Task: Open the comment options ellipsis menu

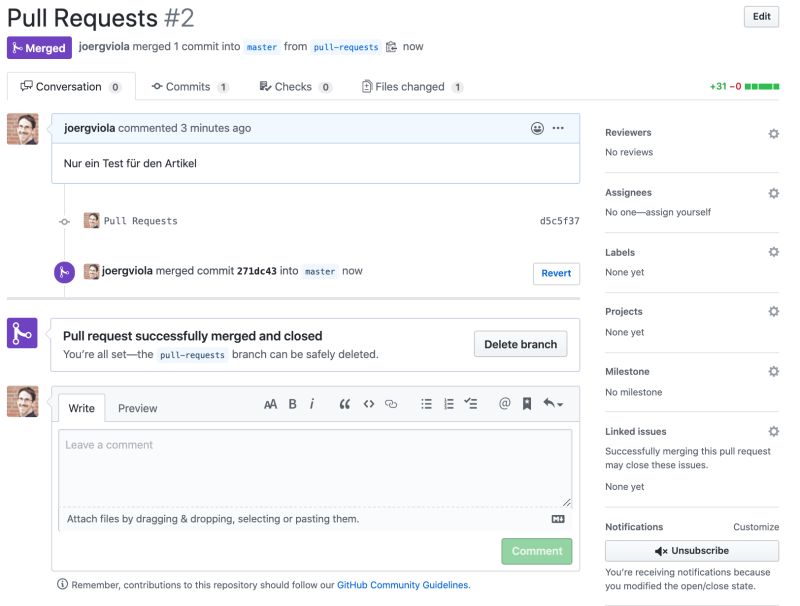Action: (558, 128)
